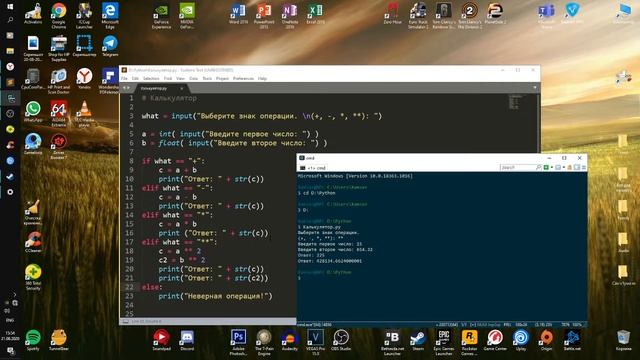Launch VLC media player shortcut
Image resolution: width=640 pixels, height=360 pixels.
click(84, 113)
